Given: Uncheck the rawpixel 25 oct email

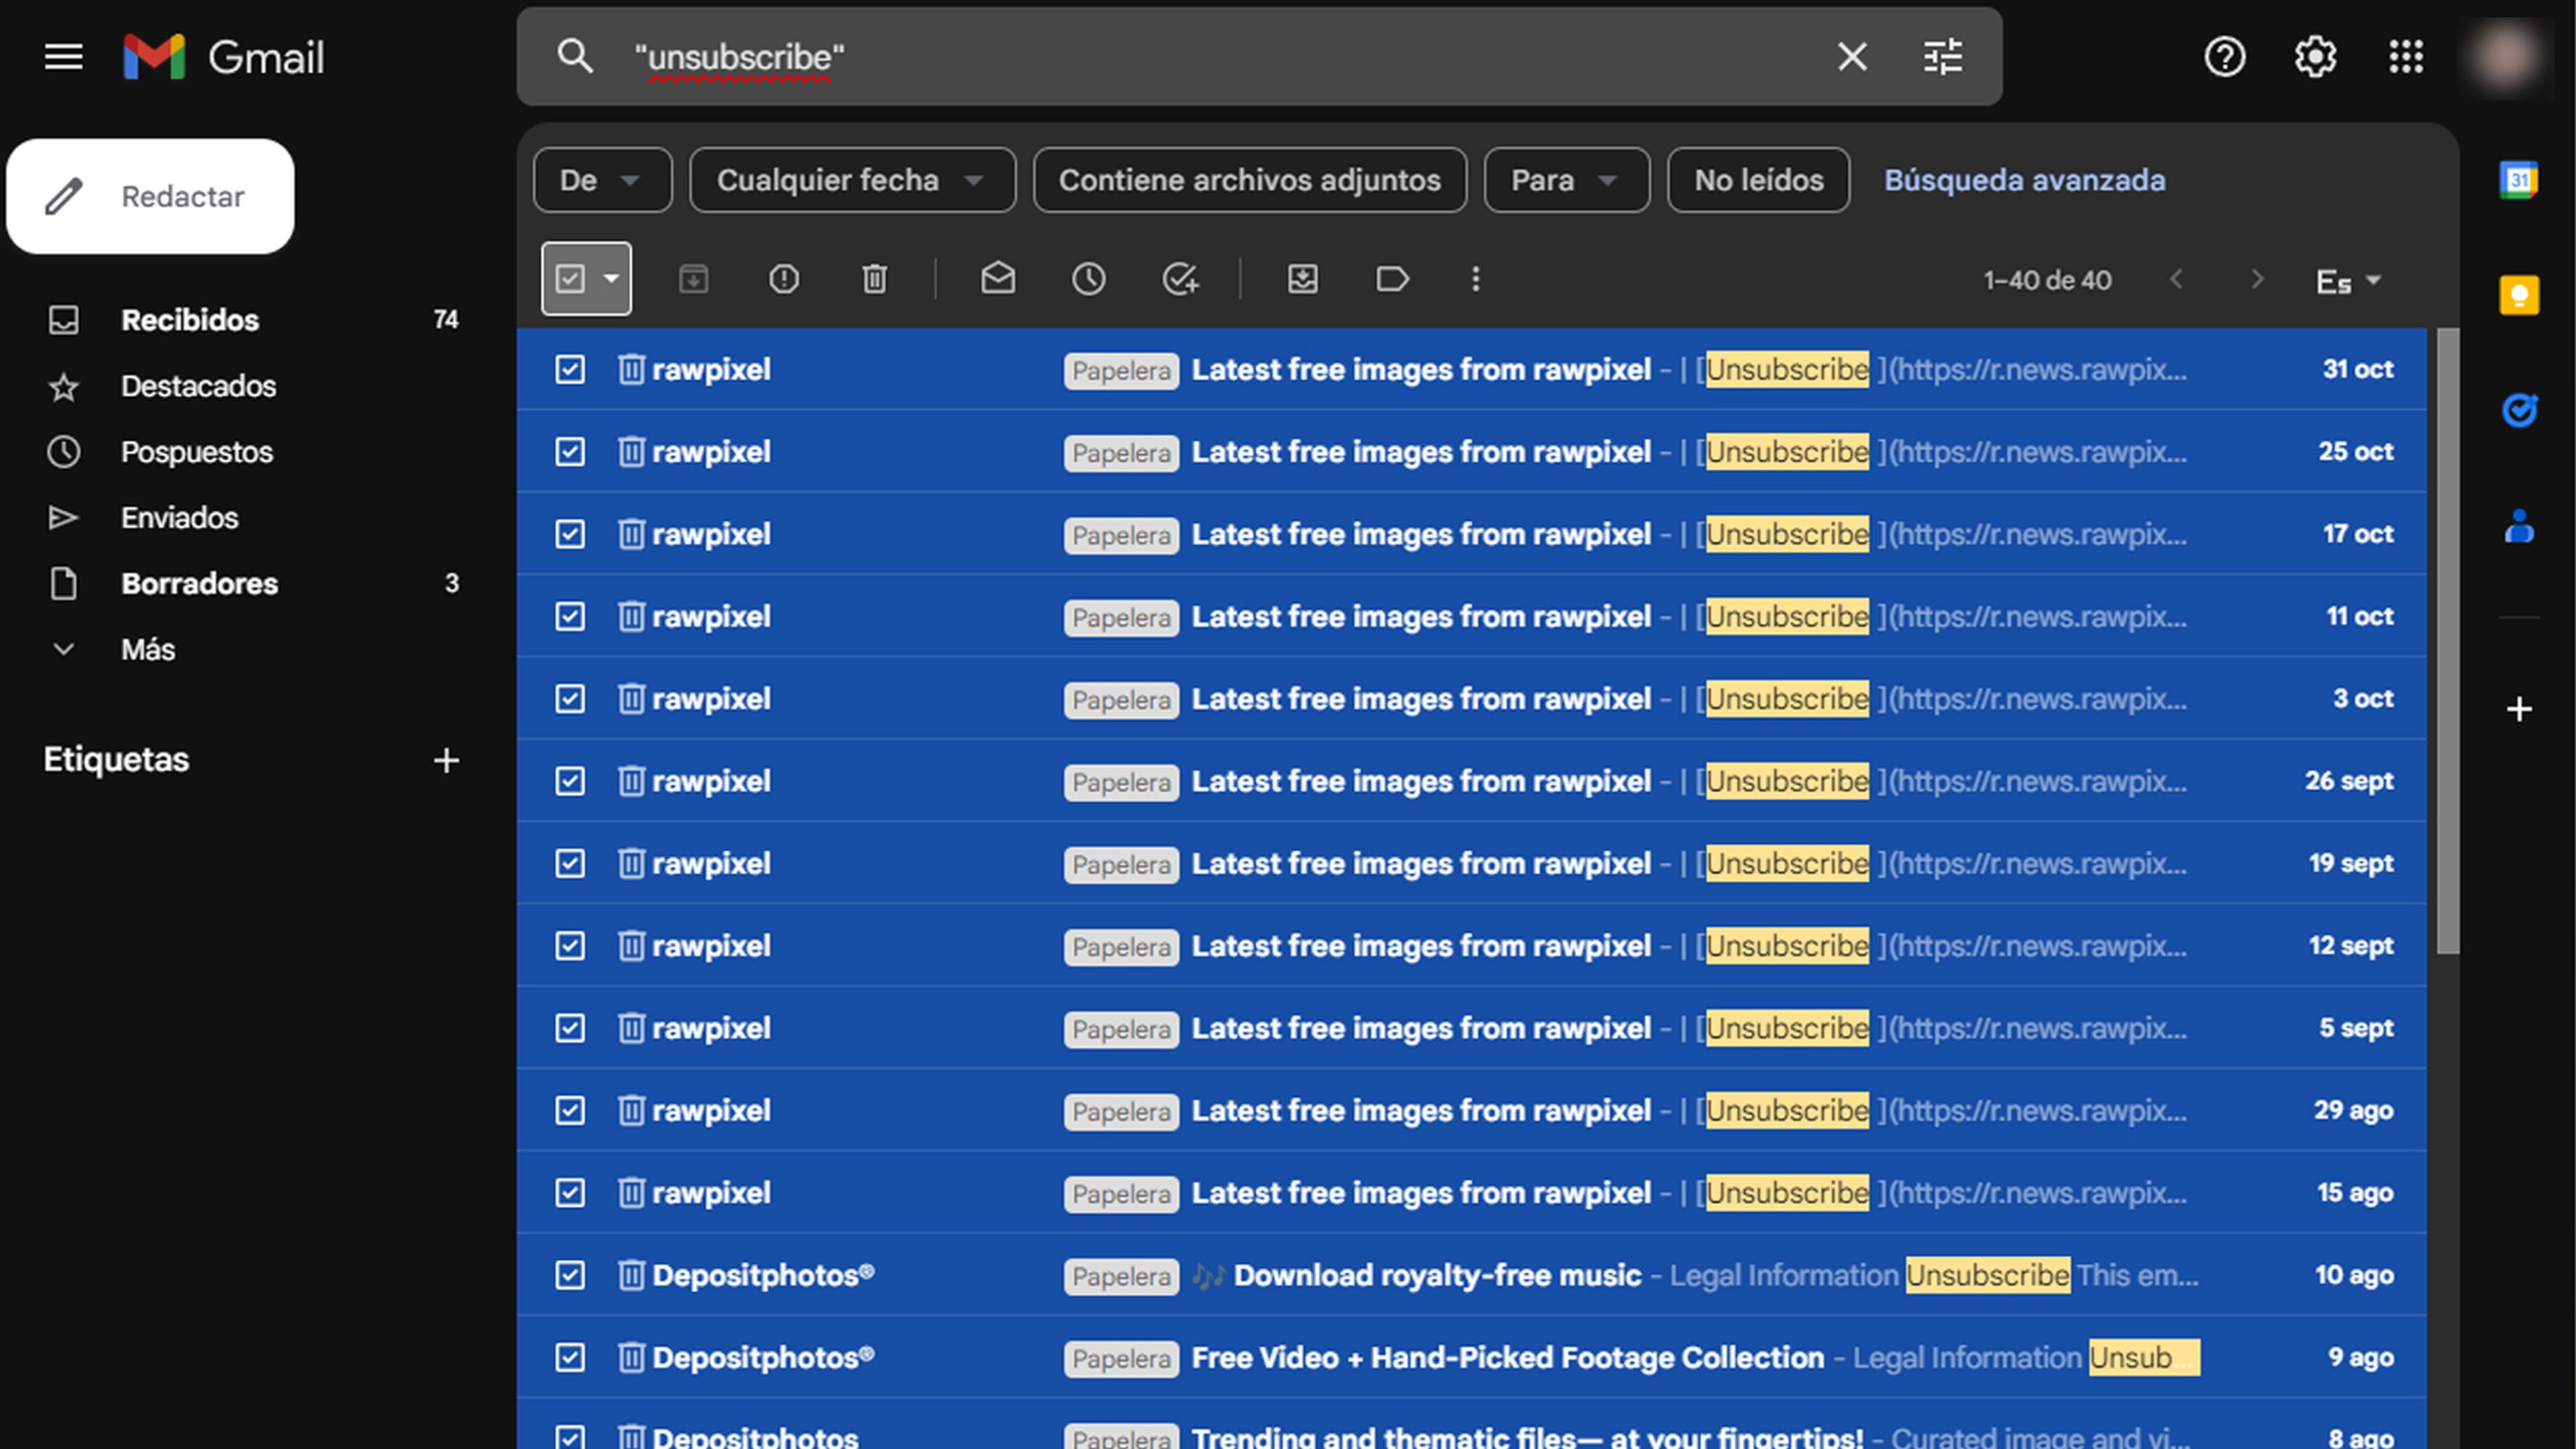Looking at the screenshot, I should point(570,452).
